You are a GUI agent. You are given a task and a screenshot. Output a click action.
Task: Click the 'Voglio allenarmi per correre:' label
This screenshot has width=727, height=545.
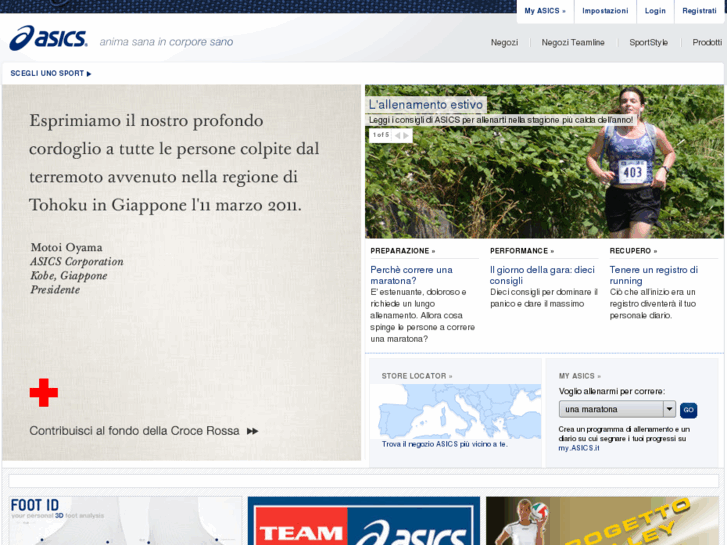612,391
